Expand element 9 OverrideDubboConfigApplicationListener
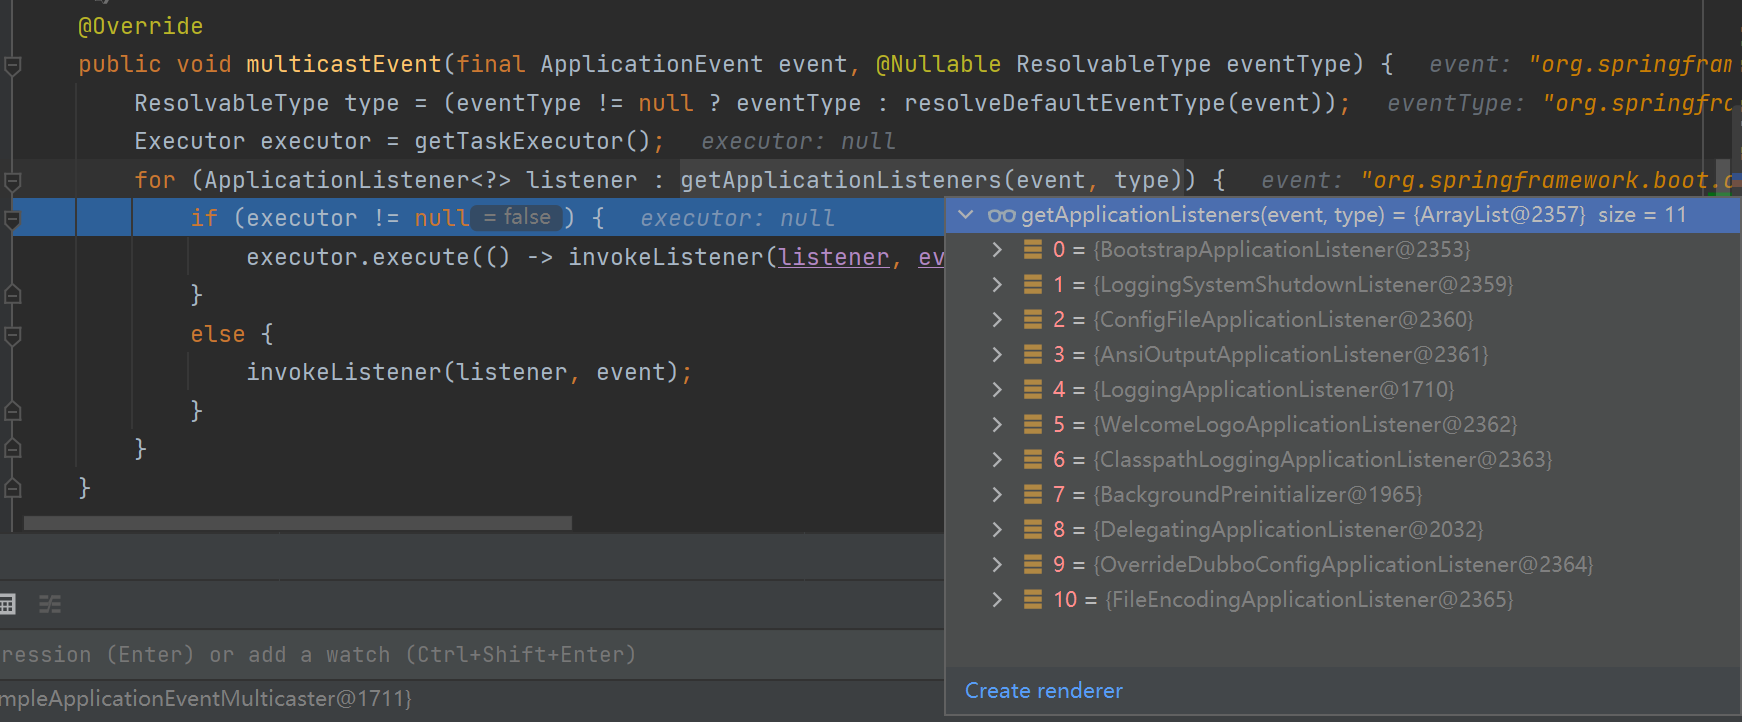The width and height of the screenshot is (1742, 722). click(997, 565)
